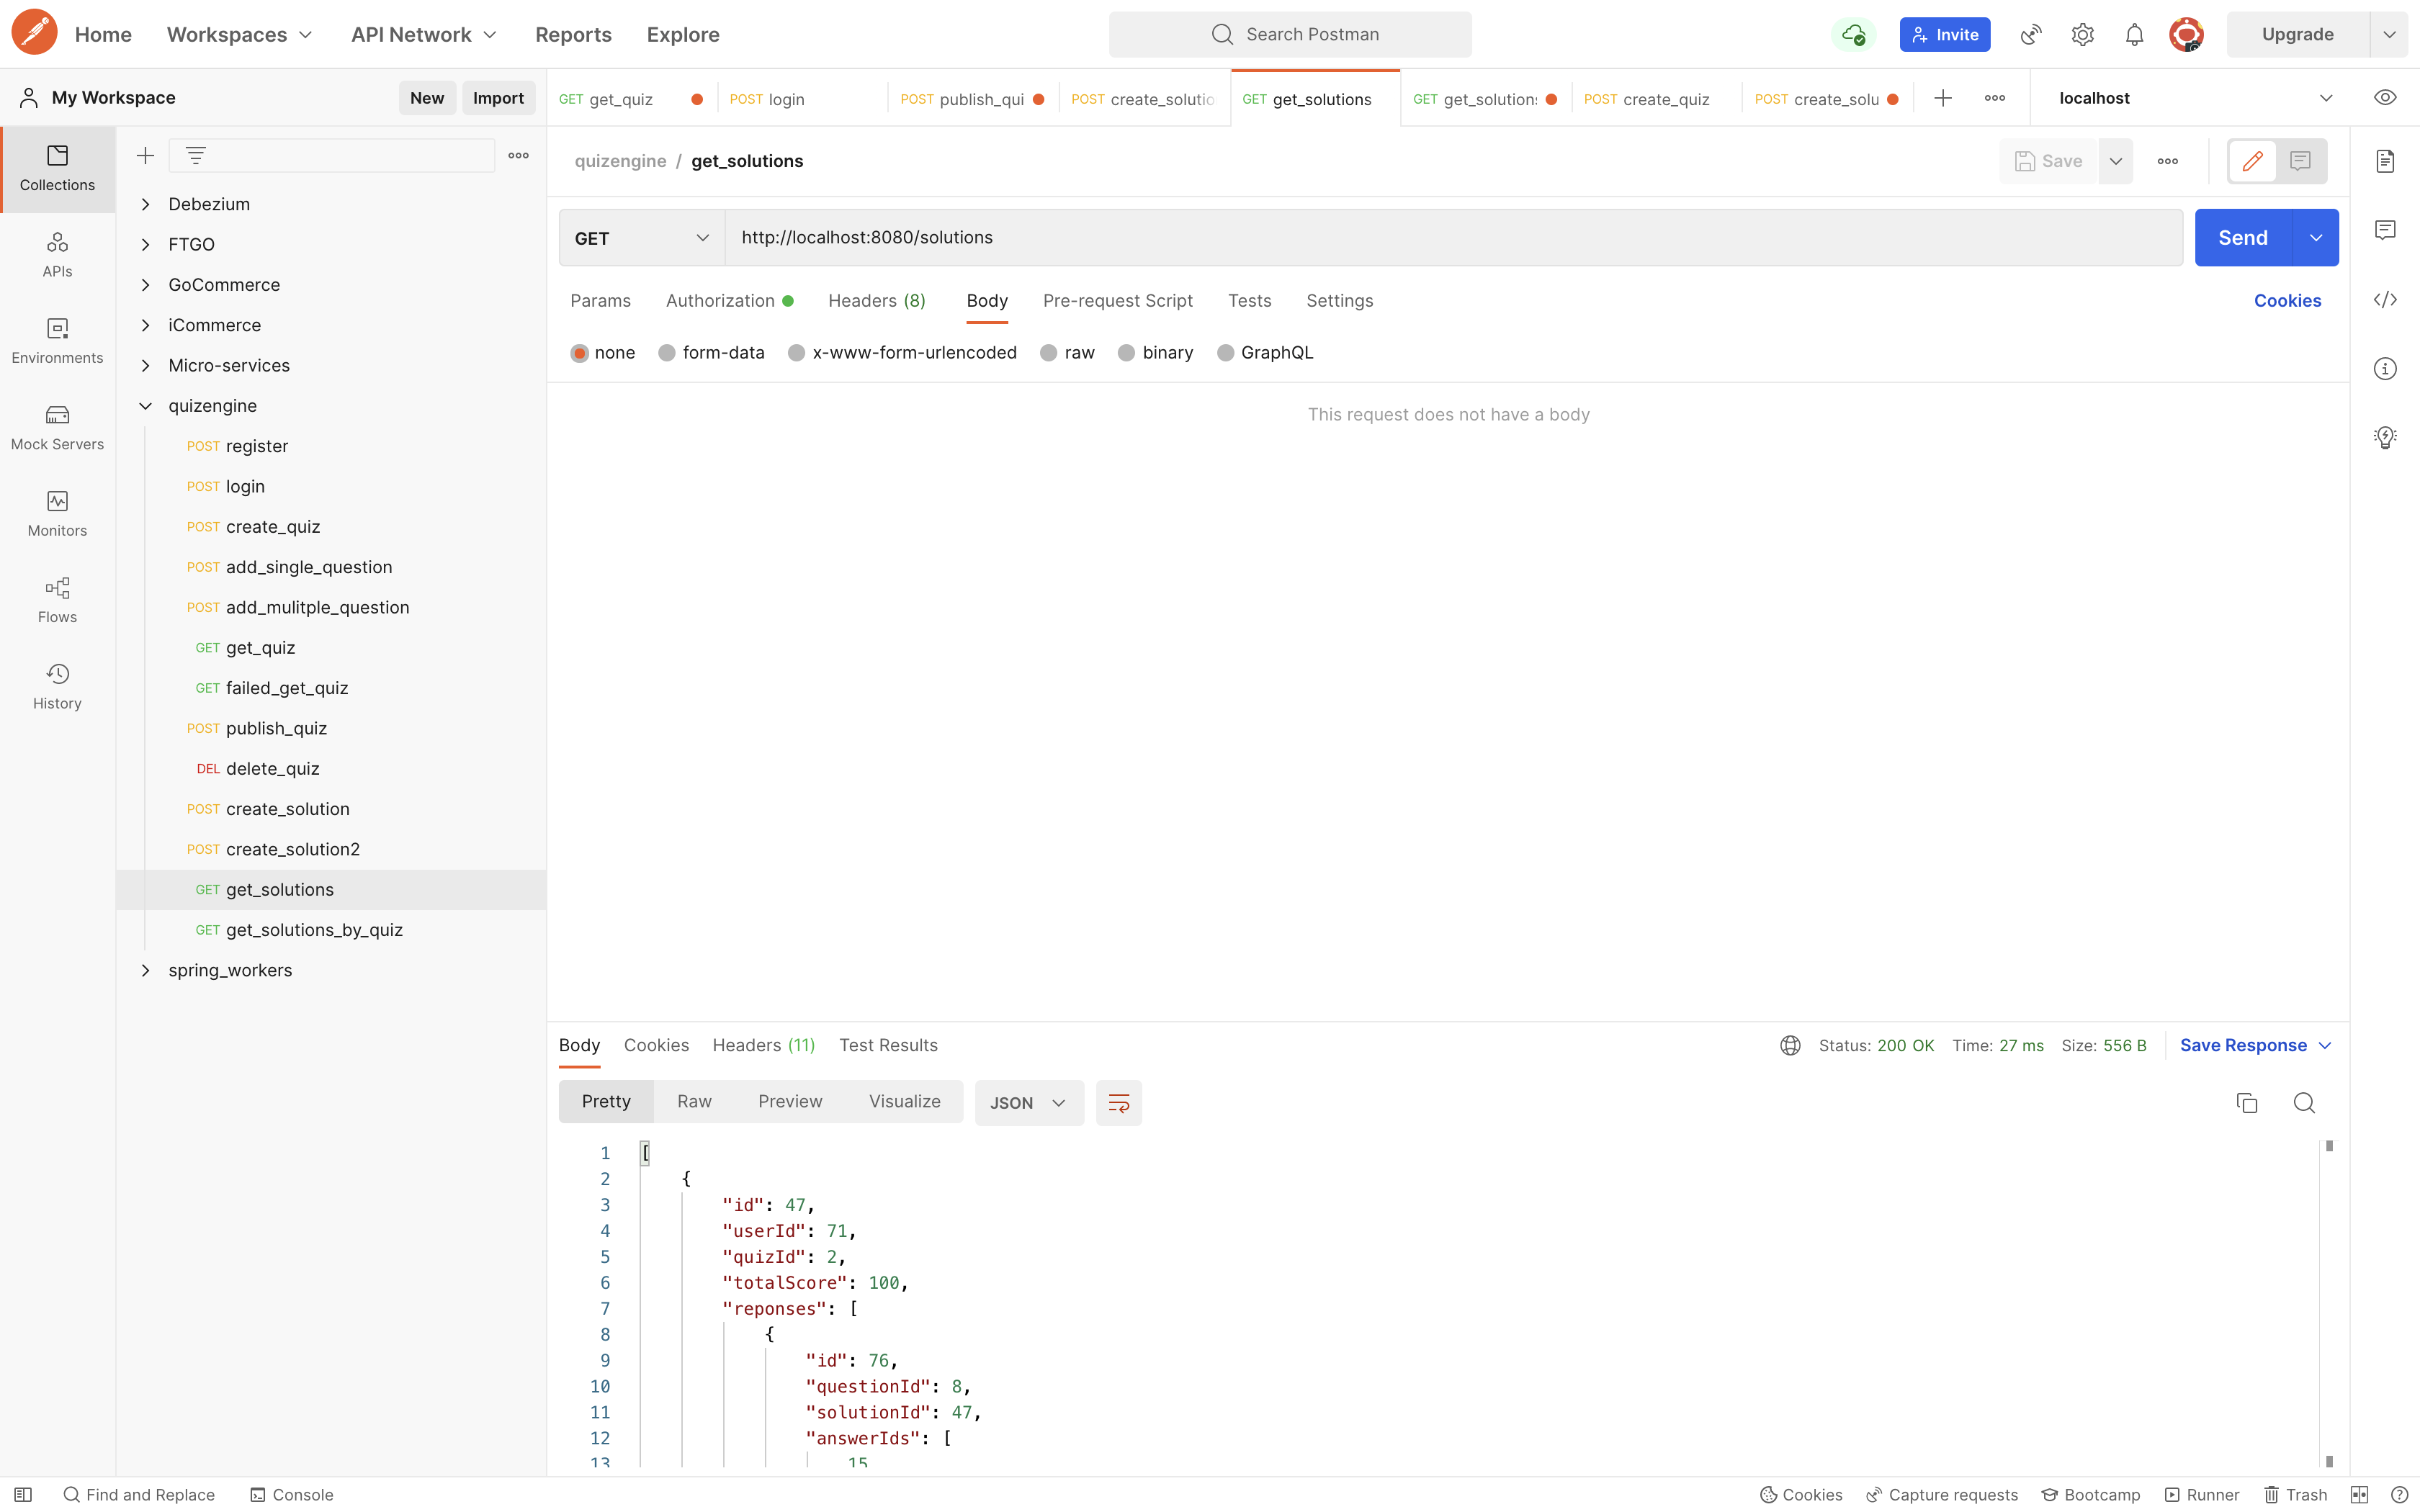The height and width of the screenshot is (1512, 2420).
Task: Click the environment quick look eye icon
Action: 2385,98
